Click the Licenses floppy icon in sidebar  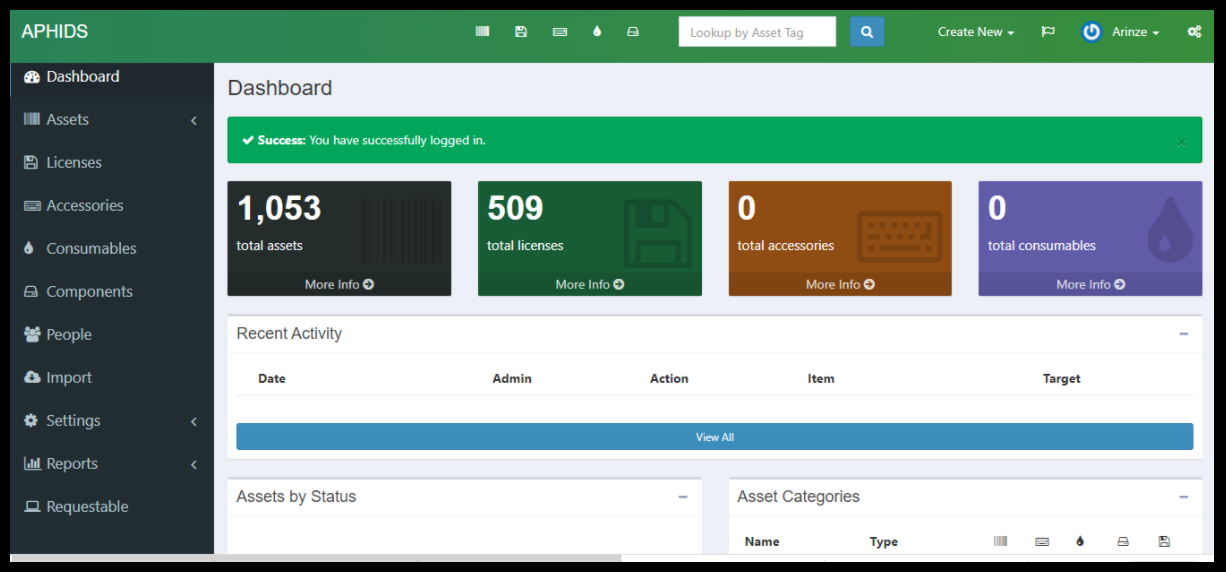[x=31, y=162]
